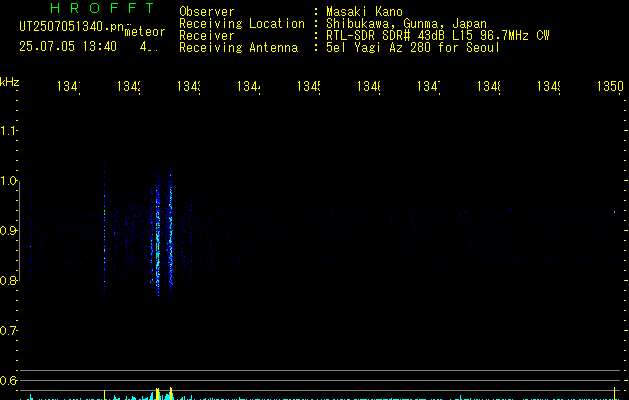Select the observer name Masaki Kano
The image size is (629, 400).
click(x=364, y=11)
